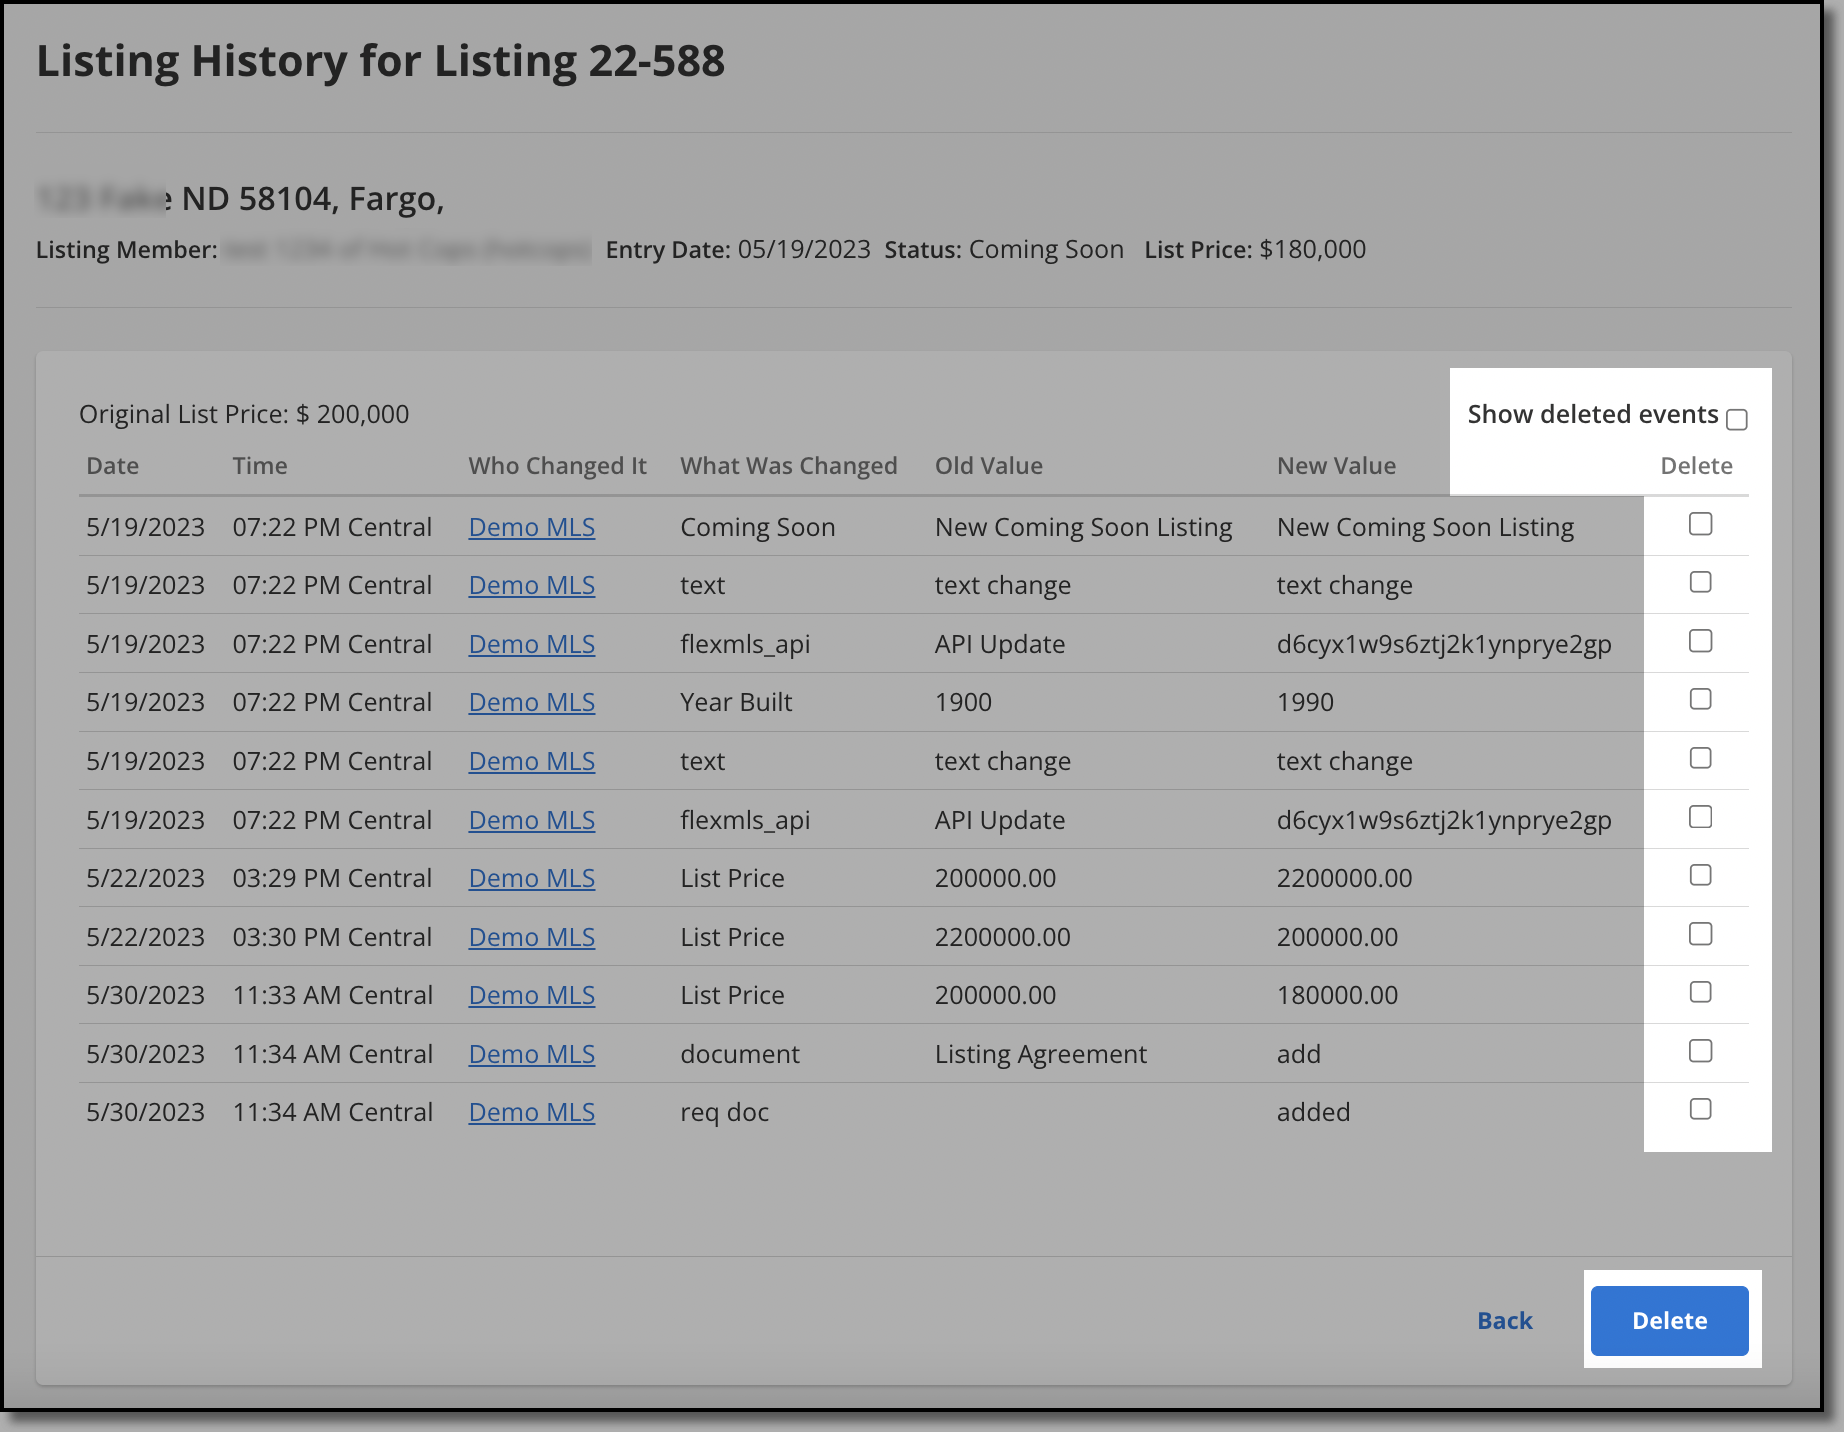The height and width of the screenshot is (1432, 1844).
Task: Click the 1990 new value cell
Action: 1305,702
